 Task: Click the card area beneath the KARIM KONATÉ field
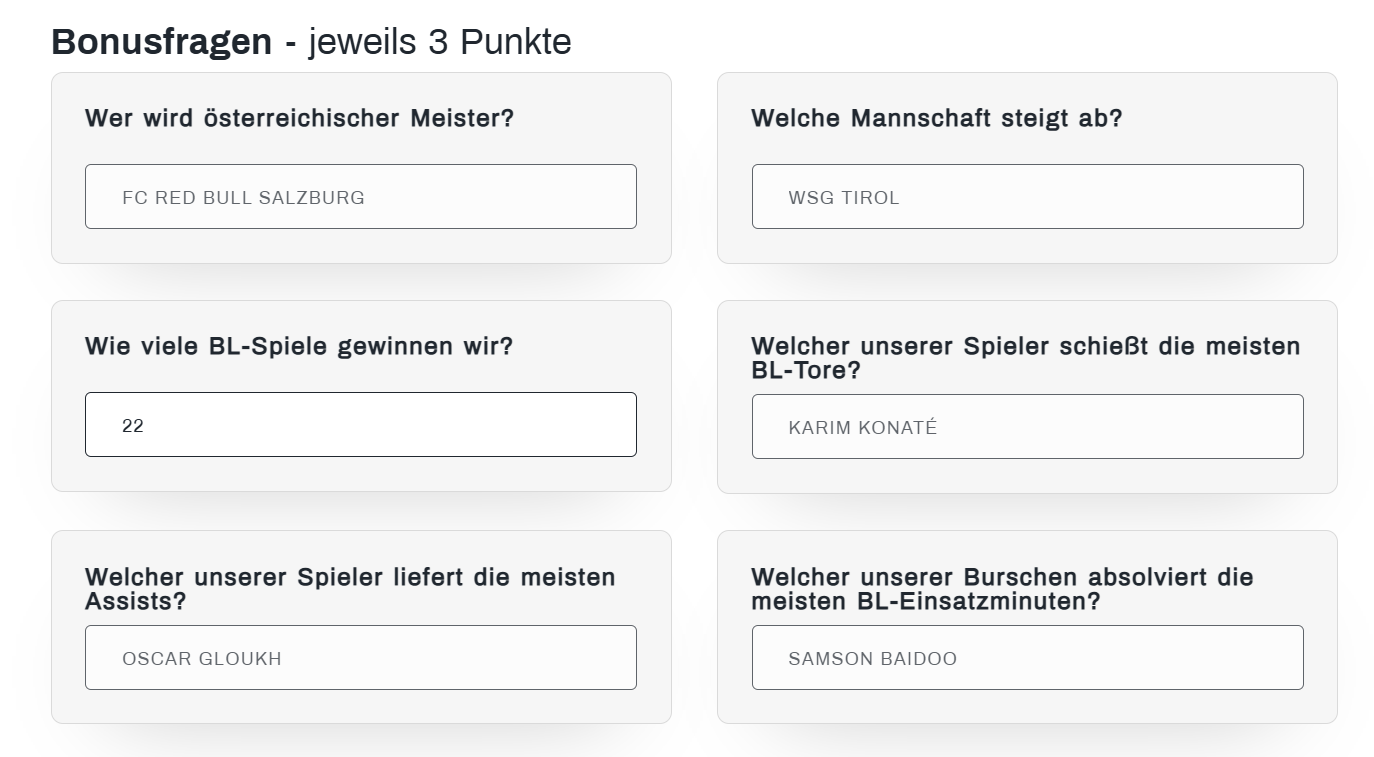tap(1027, 476)
